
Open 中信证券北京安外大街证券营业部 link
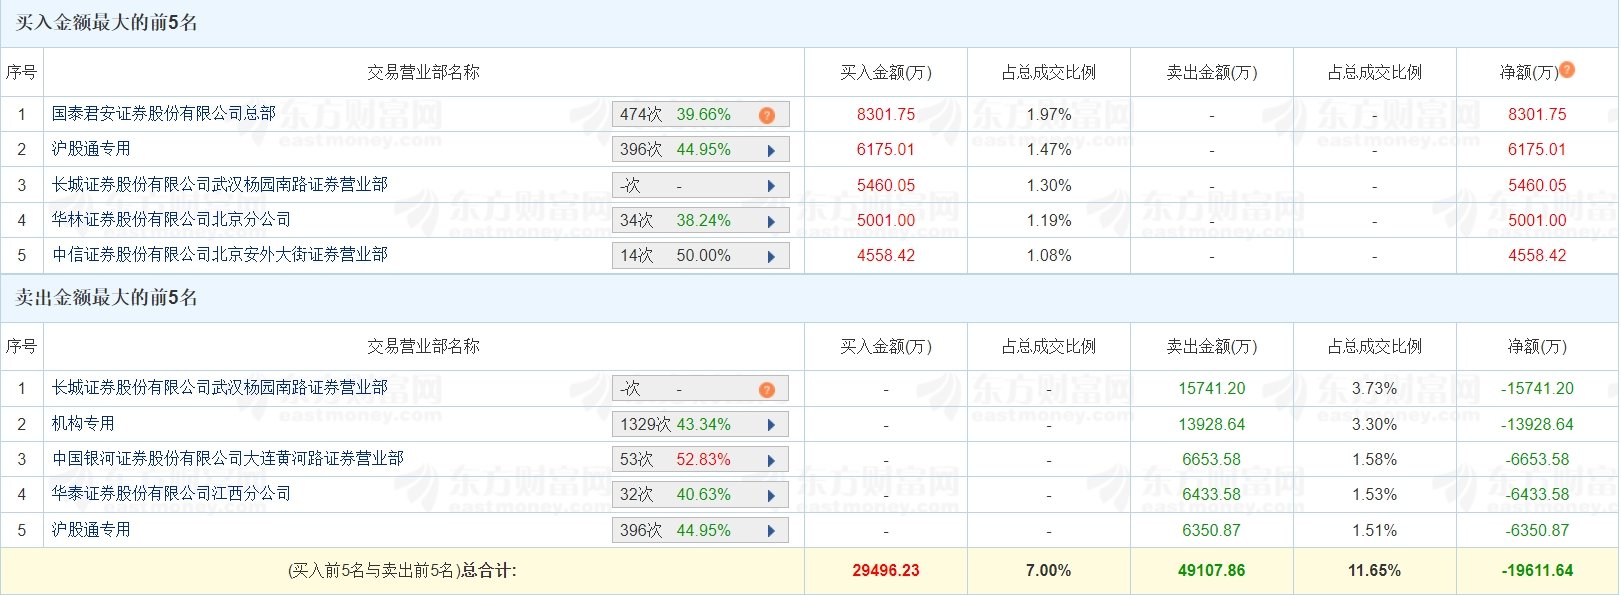point(220,255)
